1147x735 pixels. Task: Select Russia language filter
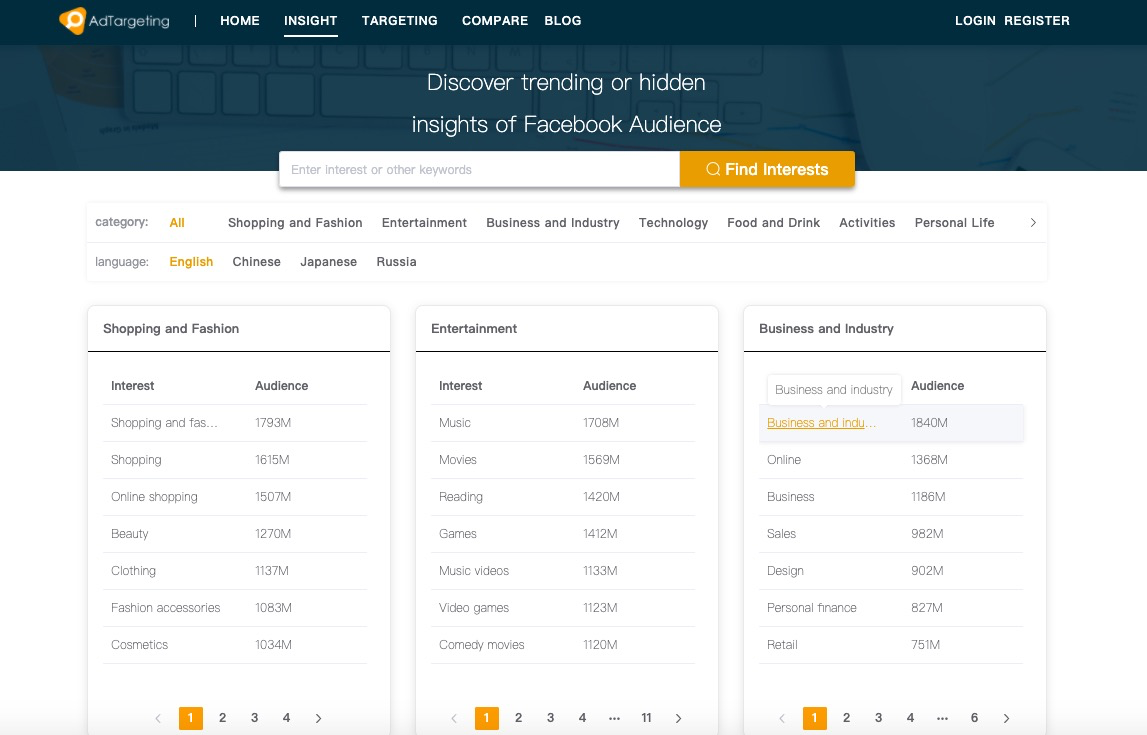[x=396, y=262]
